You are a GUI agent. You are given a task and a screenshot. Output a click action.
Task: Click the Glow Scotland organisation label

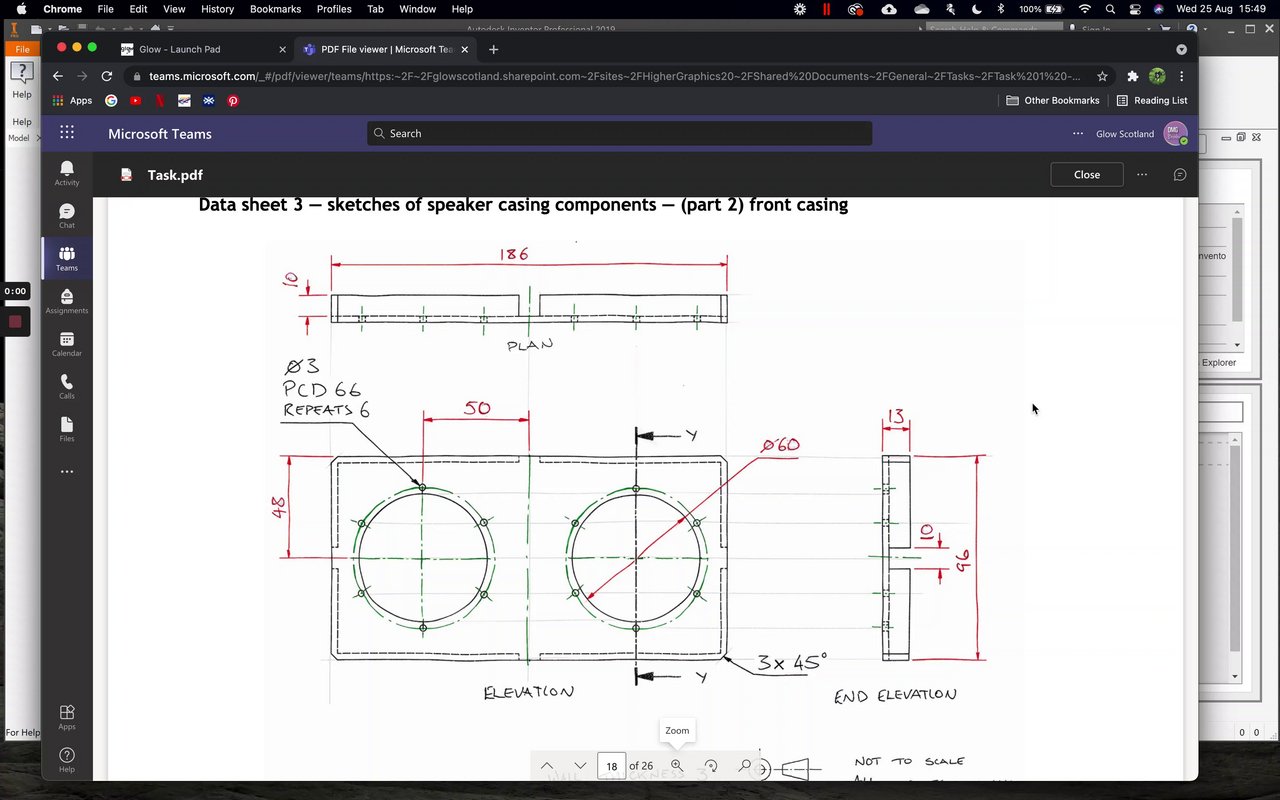point(1124,133)
